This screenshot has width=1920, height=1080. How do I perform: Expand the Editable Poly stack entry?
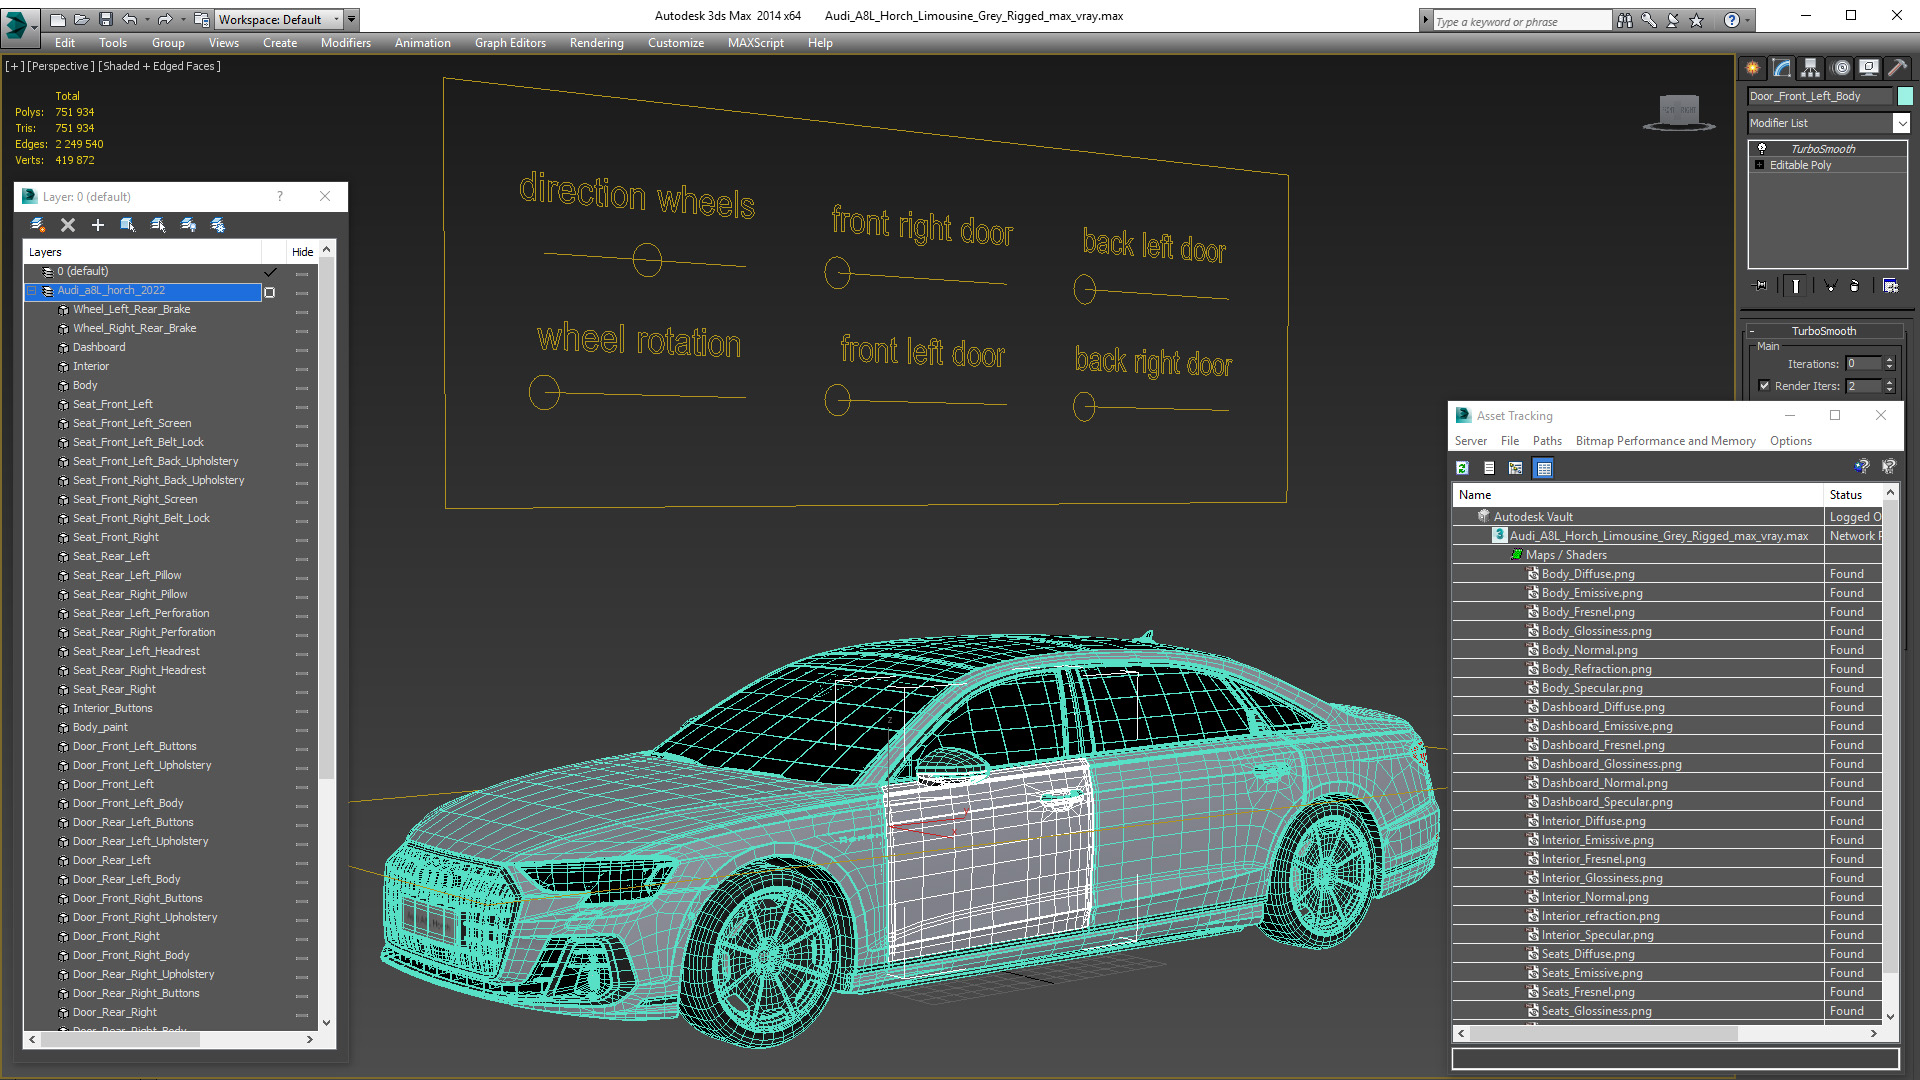(1759, 165)
